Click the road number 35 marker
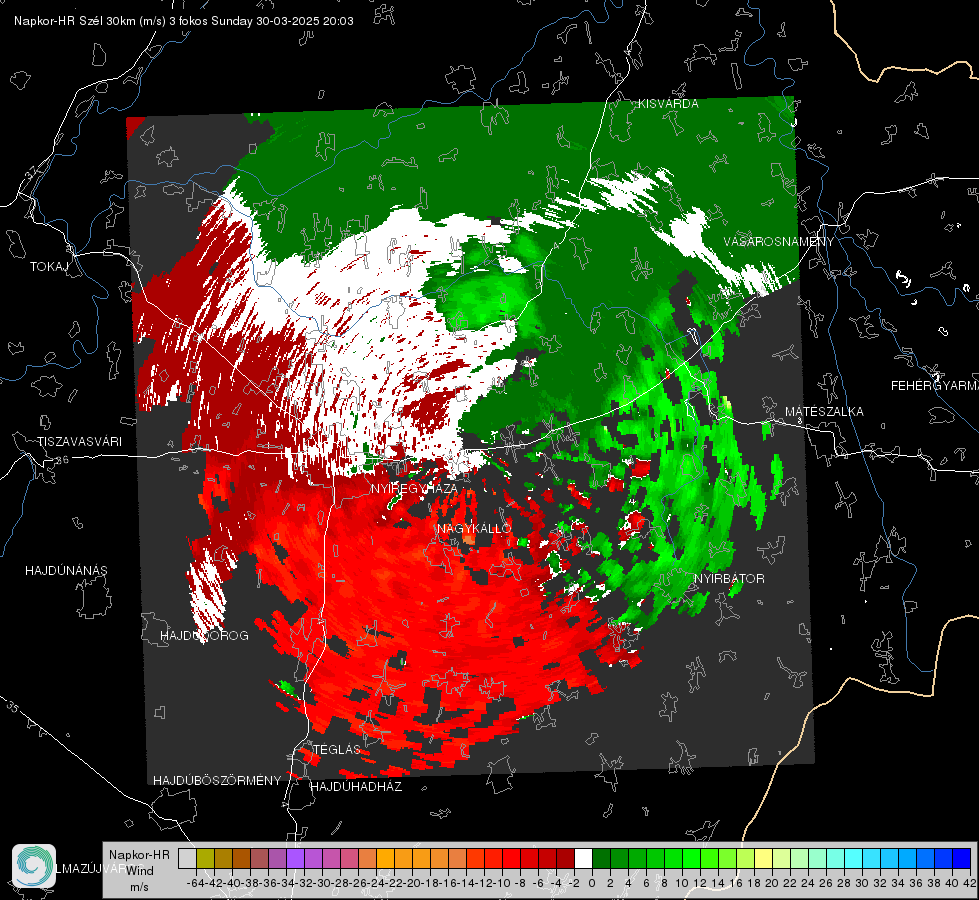This screenshot has height=900, width=979. [12, 708]
